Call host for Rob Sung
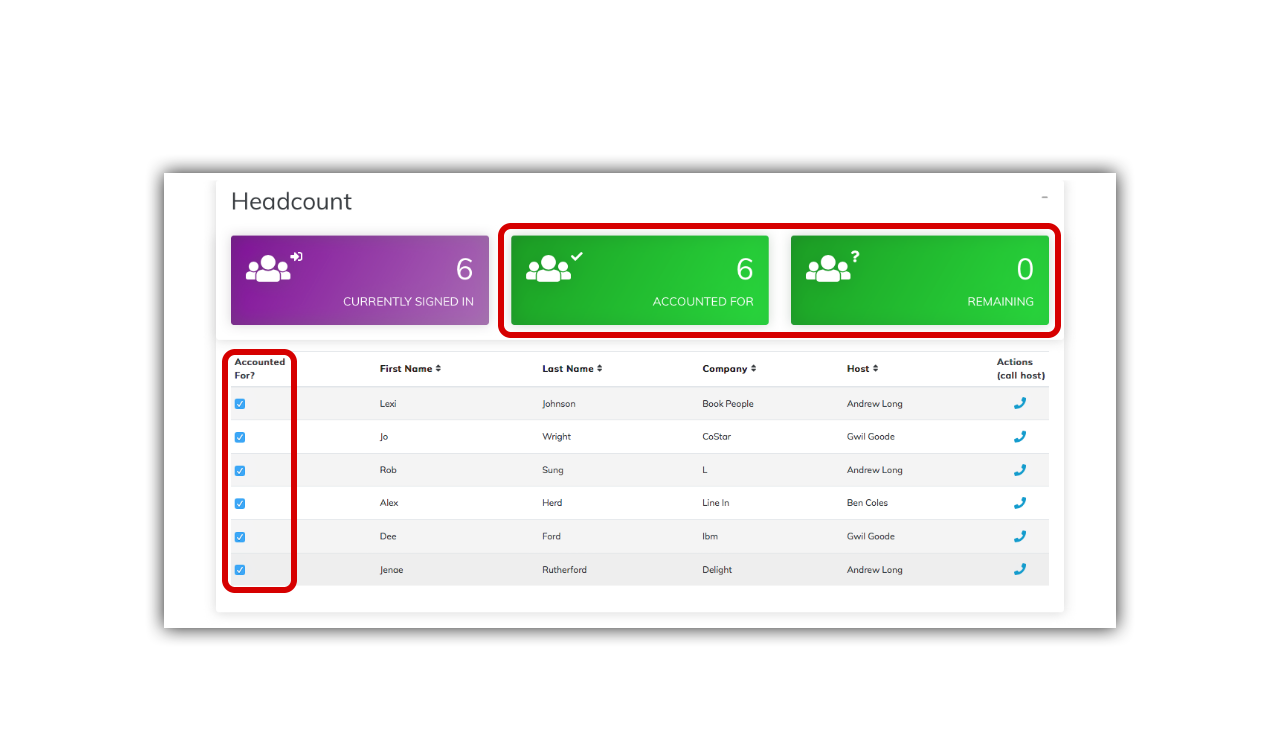Image resolution: width=1280 pixels, height=740 pixels. tap(1020, 469)
